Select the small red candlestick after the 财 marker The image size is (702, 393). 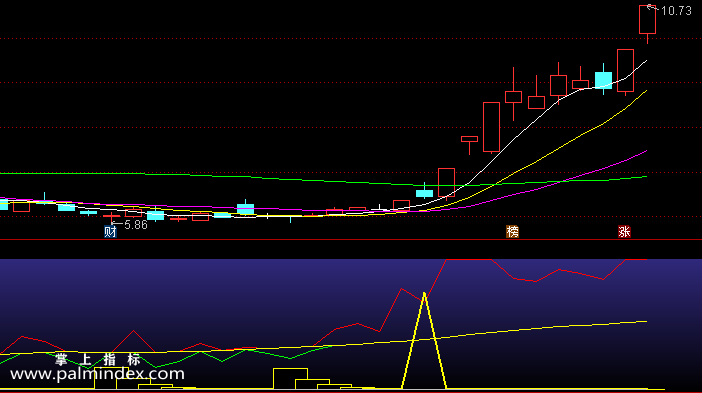point(133,213)
